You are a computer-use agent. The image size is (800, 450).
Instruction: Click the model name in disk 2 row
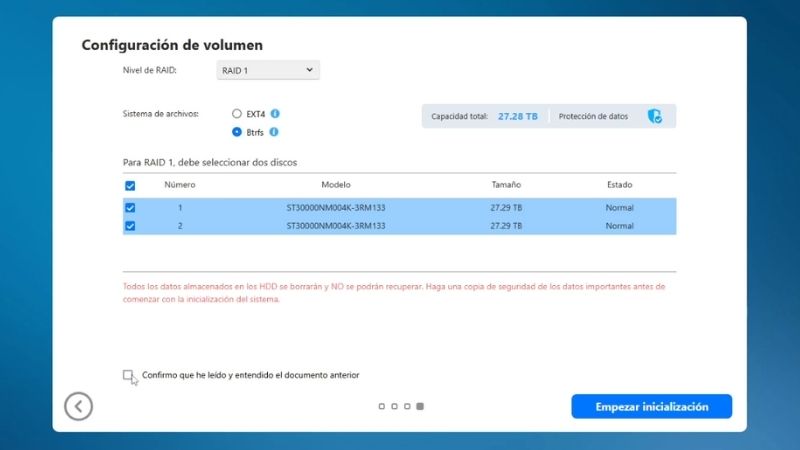pos(336,226)
